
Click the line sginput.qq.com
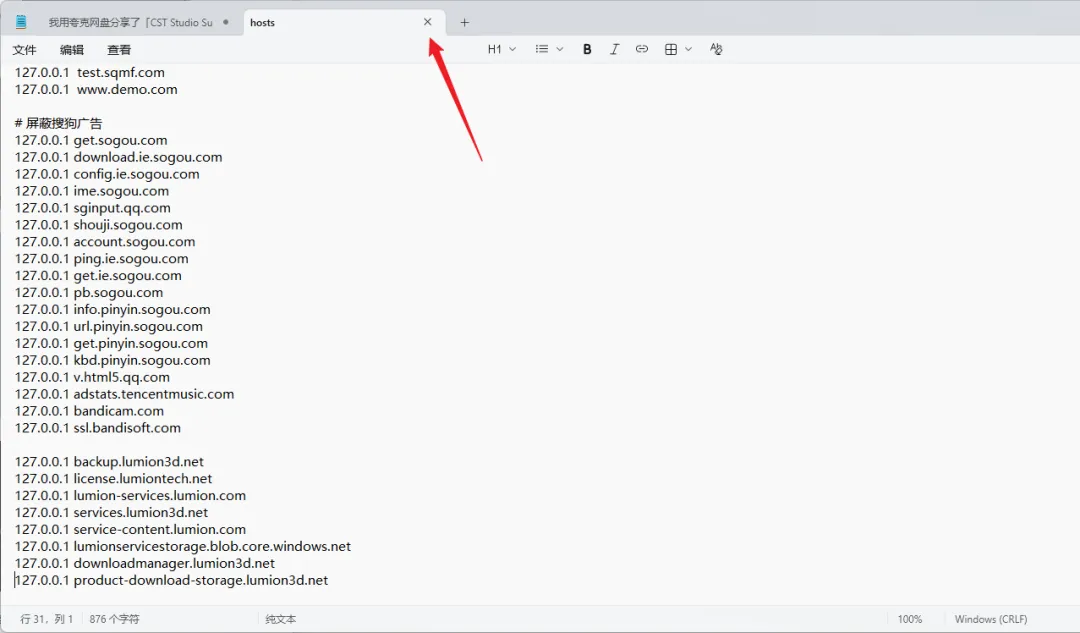[92, 208]
